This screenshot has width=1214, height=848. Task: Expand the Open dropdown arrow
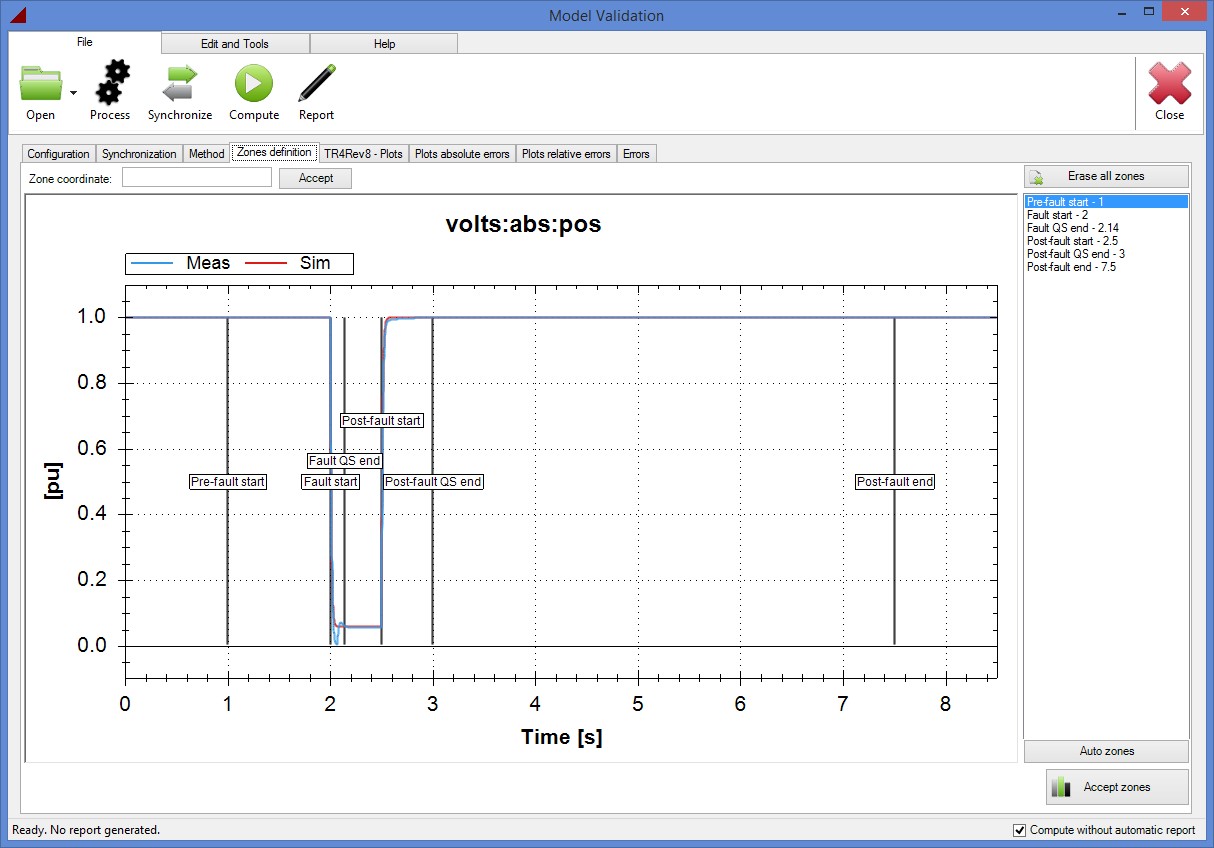(x=73, y=93)
